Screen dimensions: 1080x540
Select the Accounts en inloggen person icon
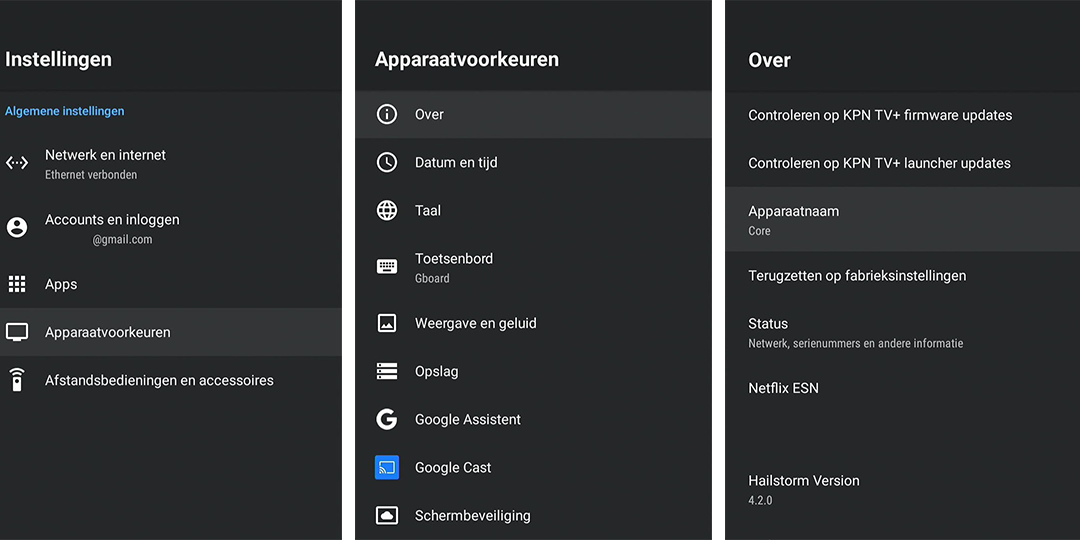point(17,227)
